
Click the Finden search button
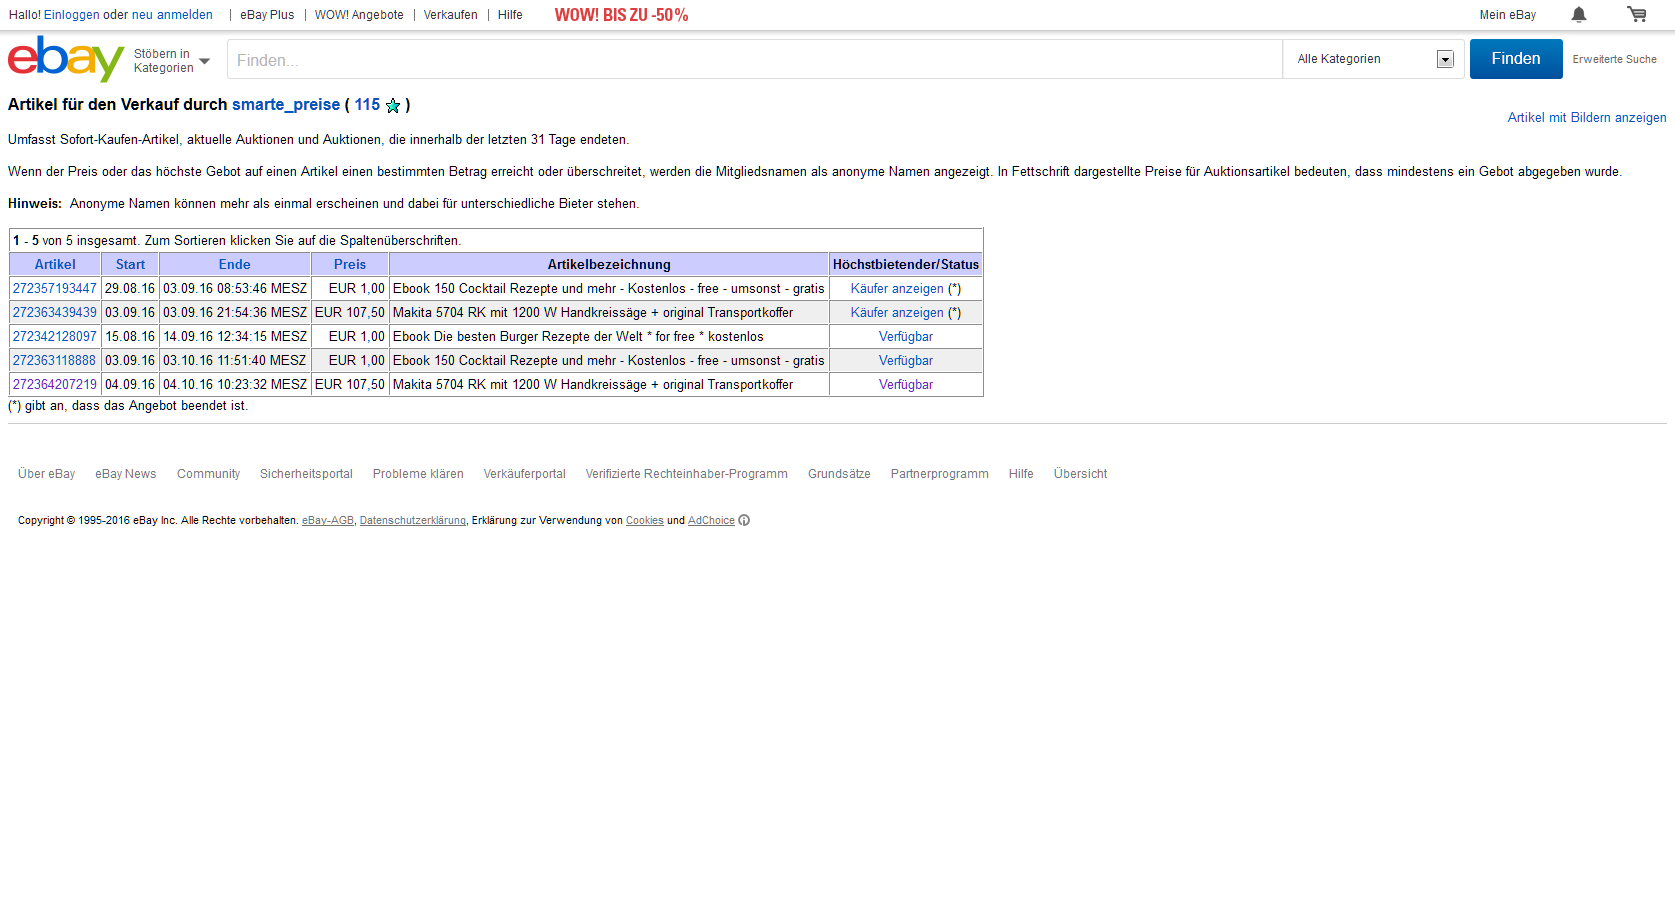click(1515, 59)
